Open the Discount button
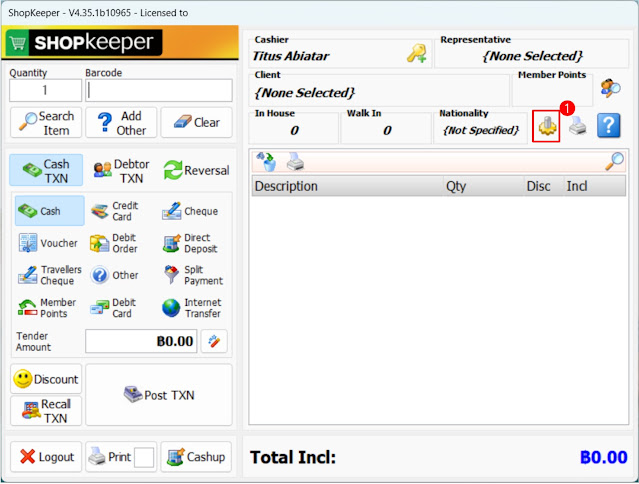639x484 pixels. 46,379
